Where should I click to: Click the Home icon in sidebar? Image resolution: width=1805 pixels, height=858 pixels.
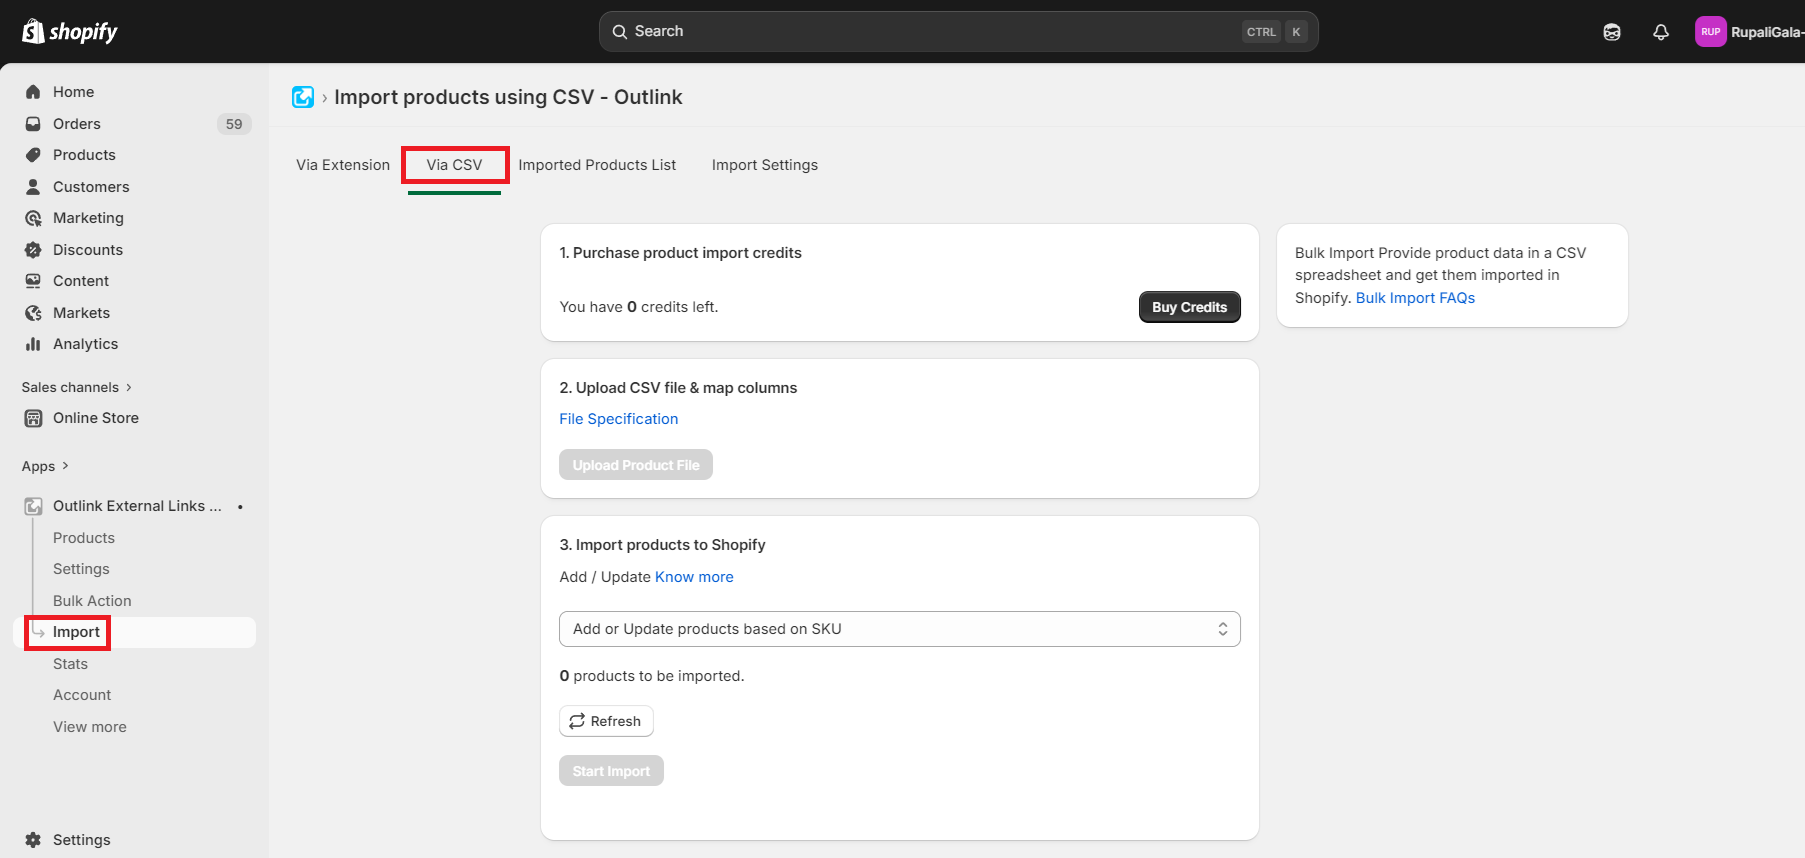(33, 92)
